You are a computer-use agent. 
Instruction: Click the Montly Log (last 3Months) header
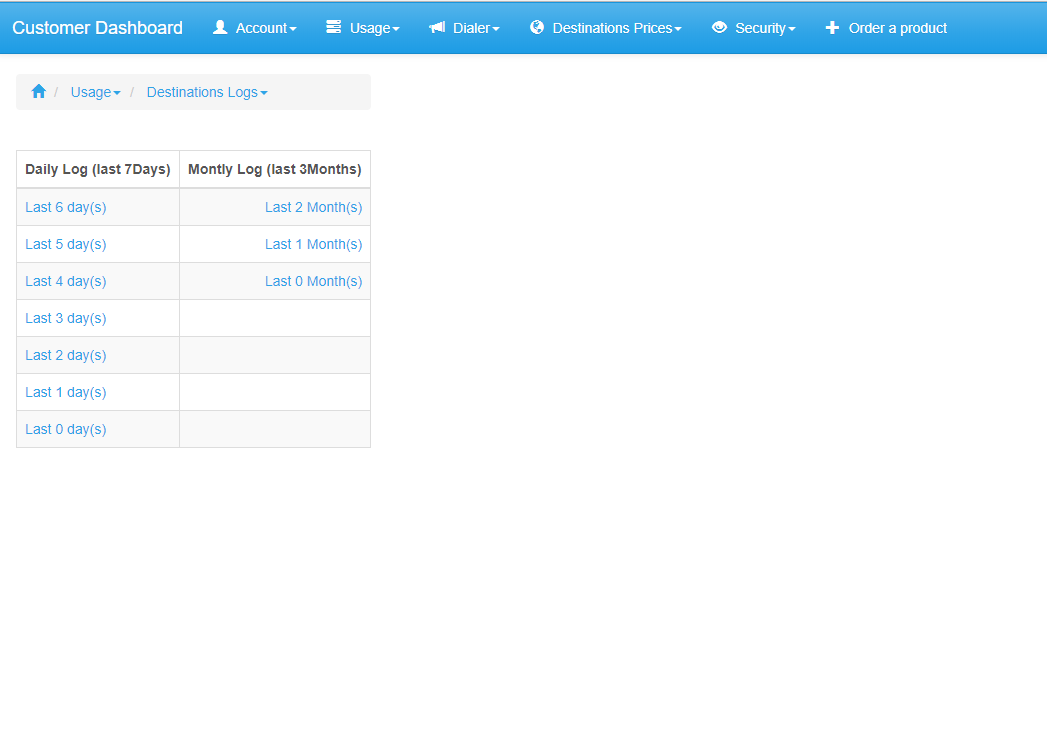pos(274,169)
